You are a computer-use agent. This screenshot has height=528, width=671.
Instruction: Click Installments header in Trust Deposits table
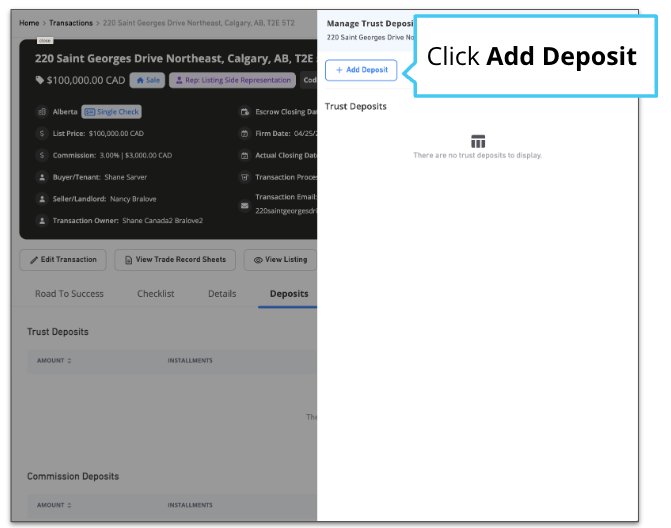[190, 361]
